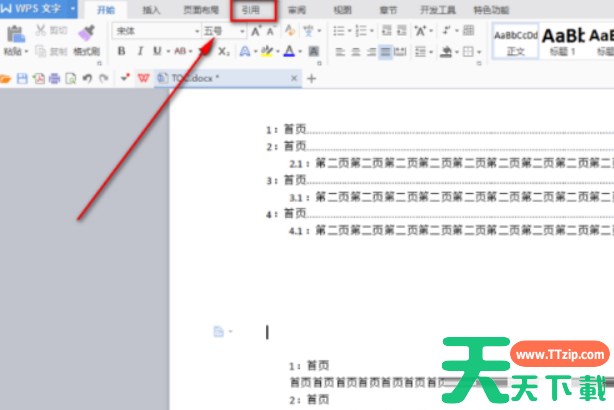Open the folder icon in quick toolbar
The width and height of the screenshot is (614, 410).
click(5, 79)
